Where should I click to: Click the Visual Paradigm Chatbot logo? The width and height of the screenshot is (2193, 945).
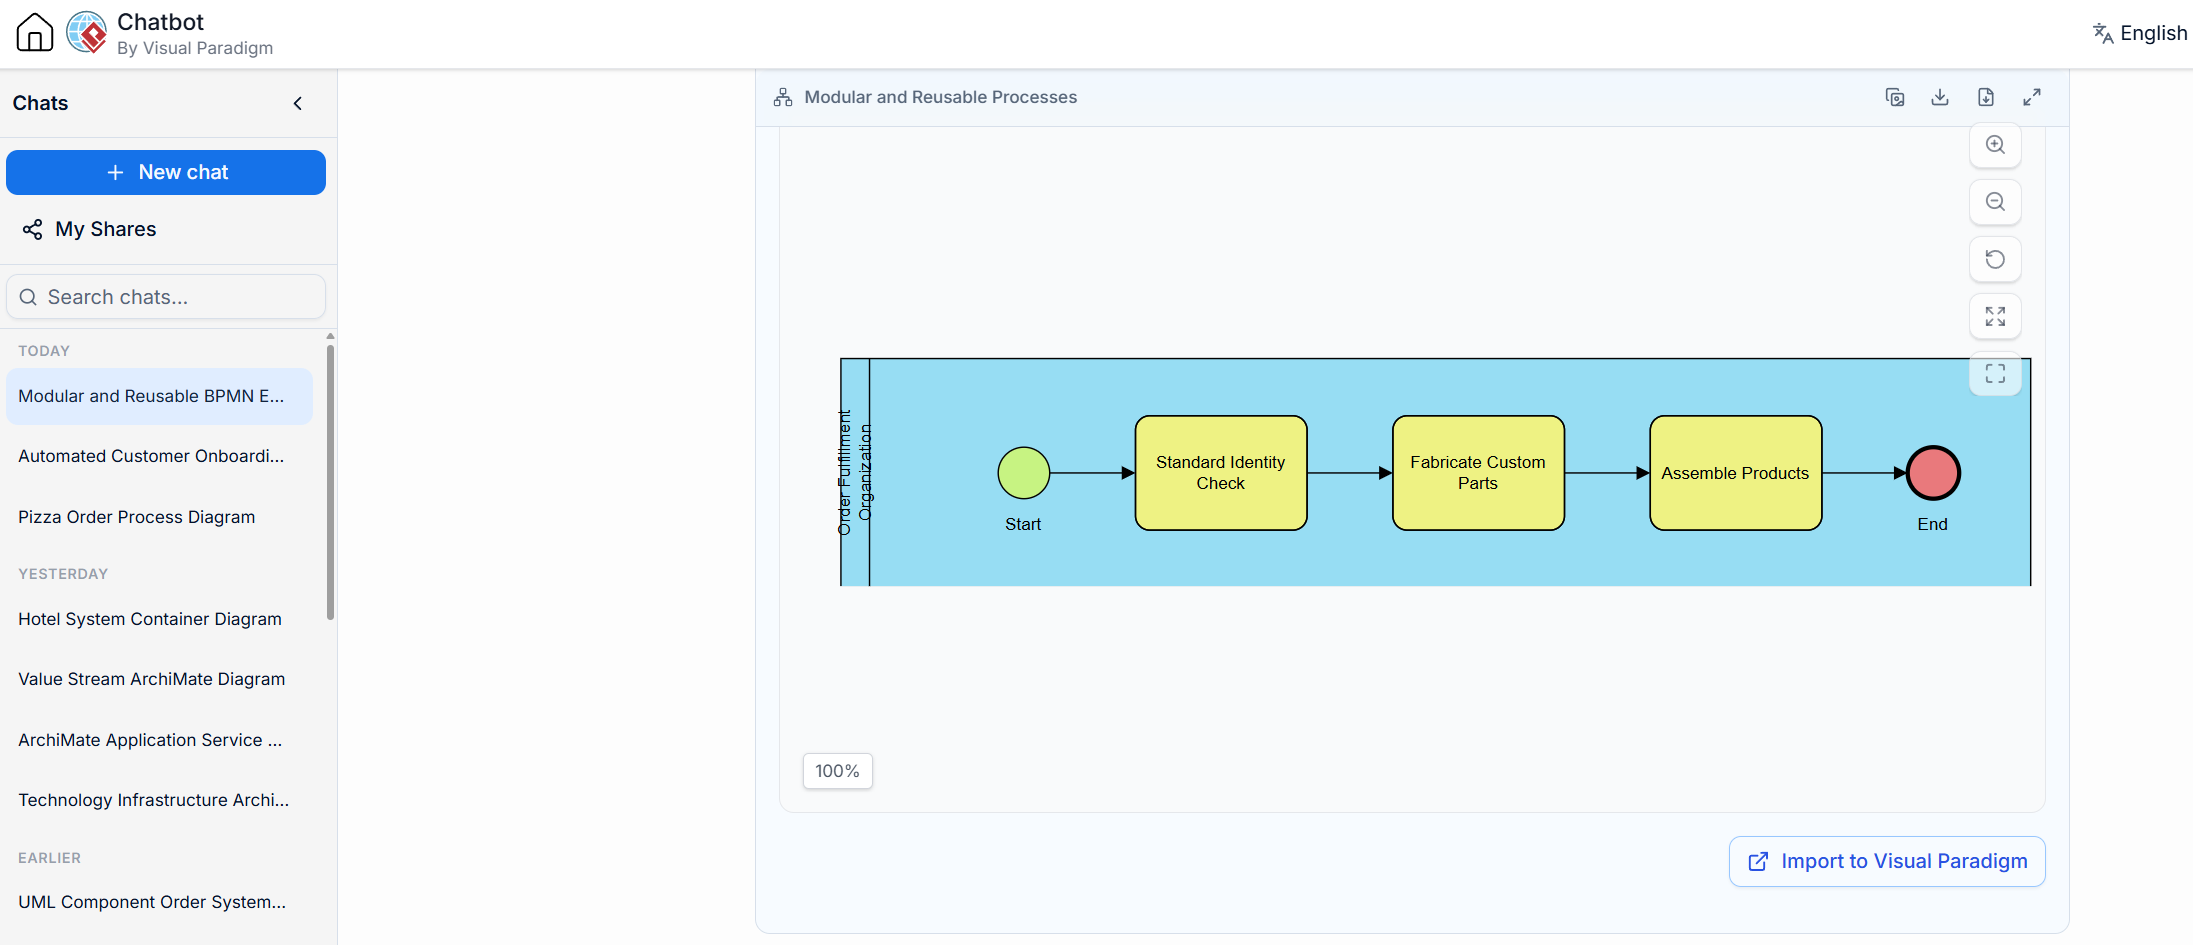coord(87,32)
